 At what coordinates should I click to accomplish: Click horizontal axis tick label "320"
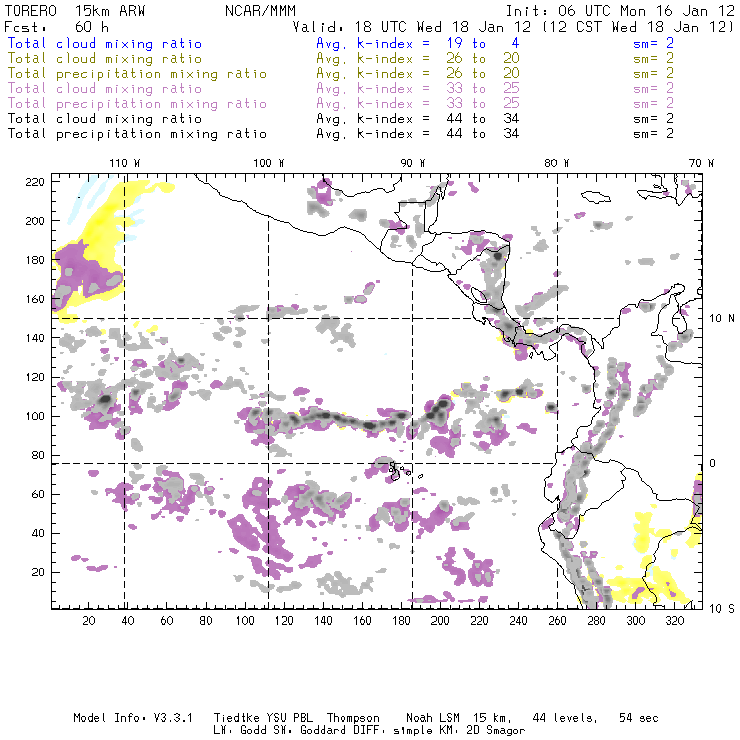(675, 621)
